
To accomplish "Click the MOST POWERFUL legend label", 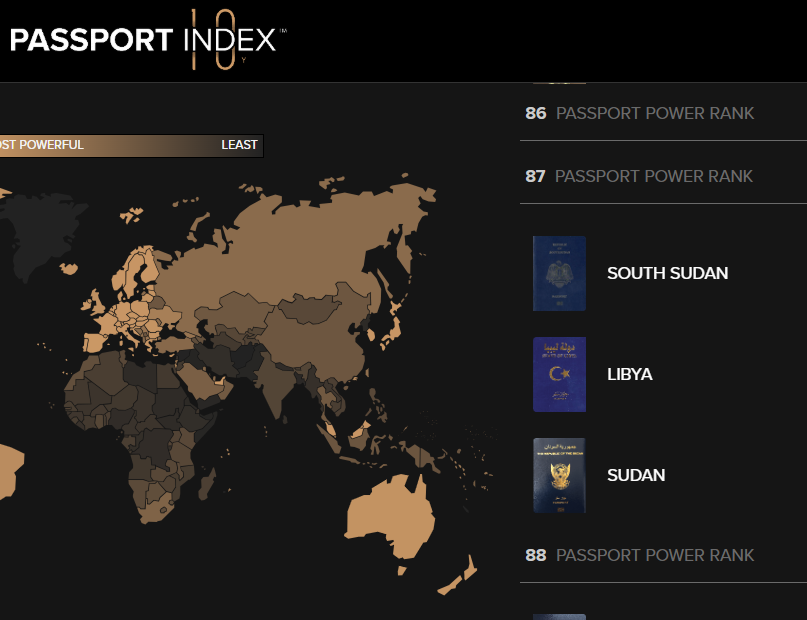I will coord(42,145).
